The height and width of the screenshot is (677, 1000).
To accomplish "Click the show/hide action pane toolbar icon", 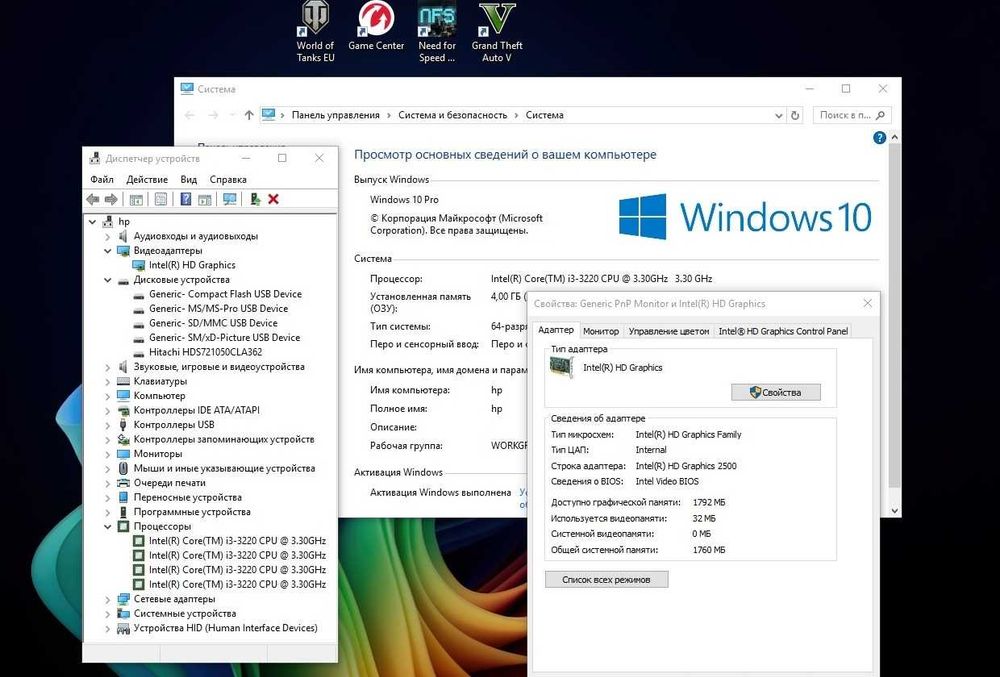I will point(205,200).
